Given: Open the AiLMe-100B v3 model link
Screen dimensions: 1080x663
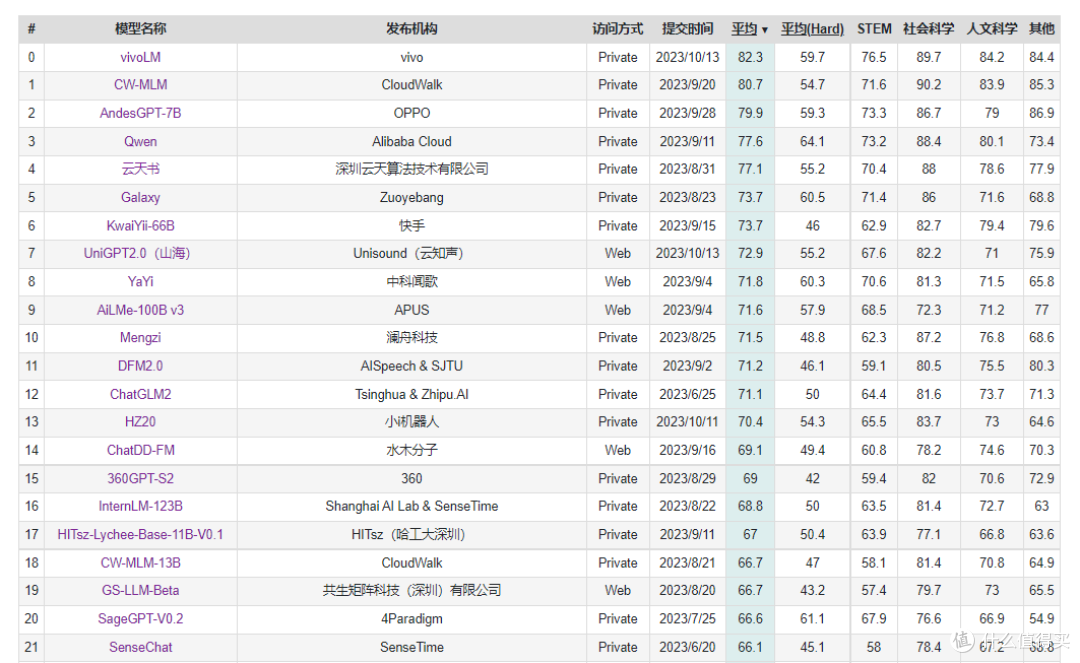Looking at the screenshot, I should click(141, 310).
